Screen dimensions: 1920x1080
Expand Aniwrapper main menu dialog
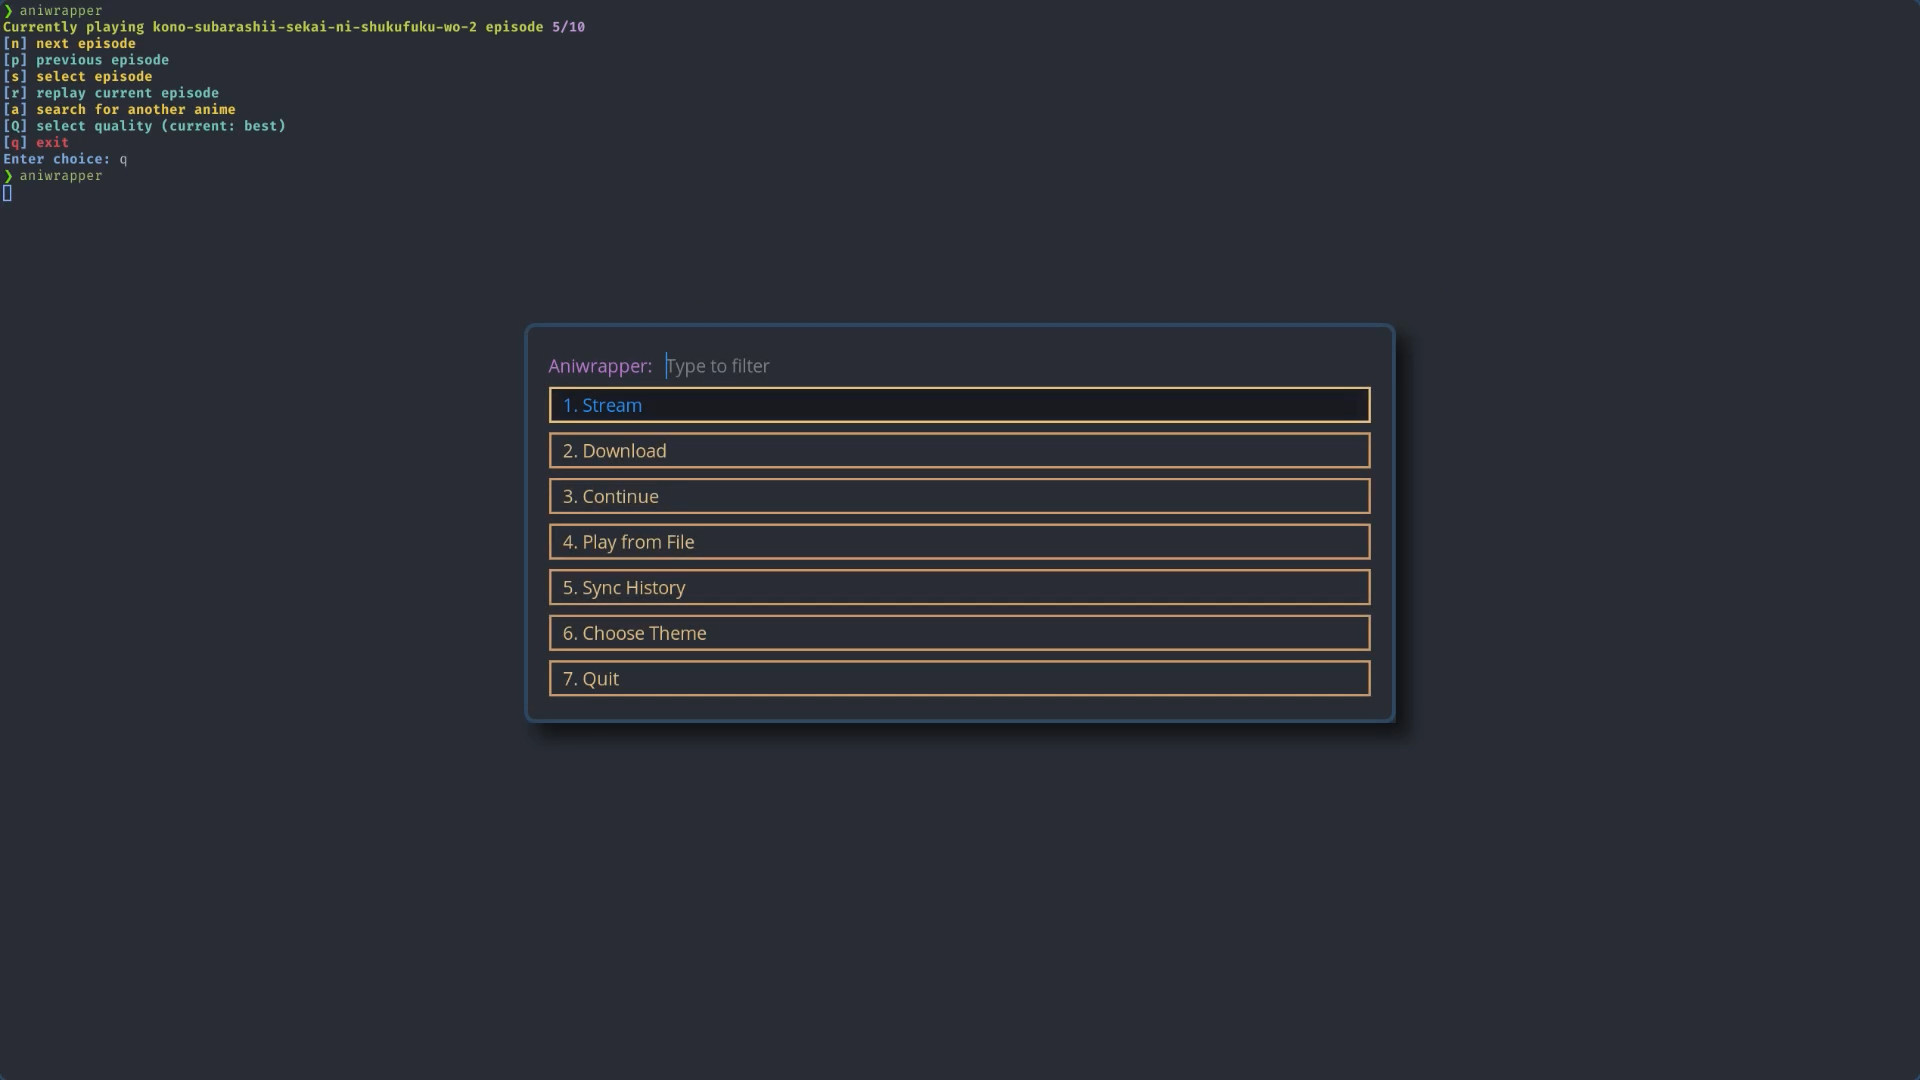click(959, 524)
